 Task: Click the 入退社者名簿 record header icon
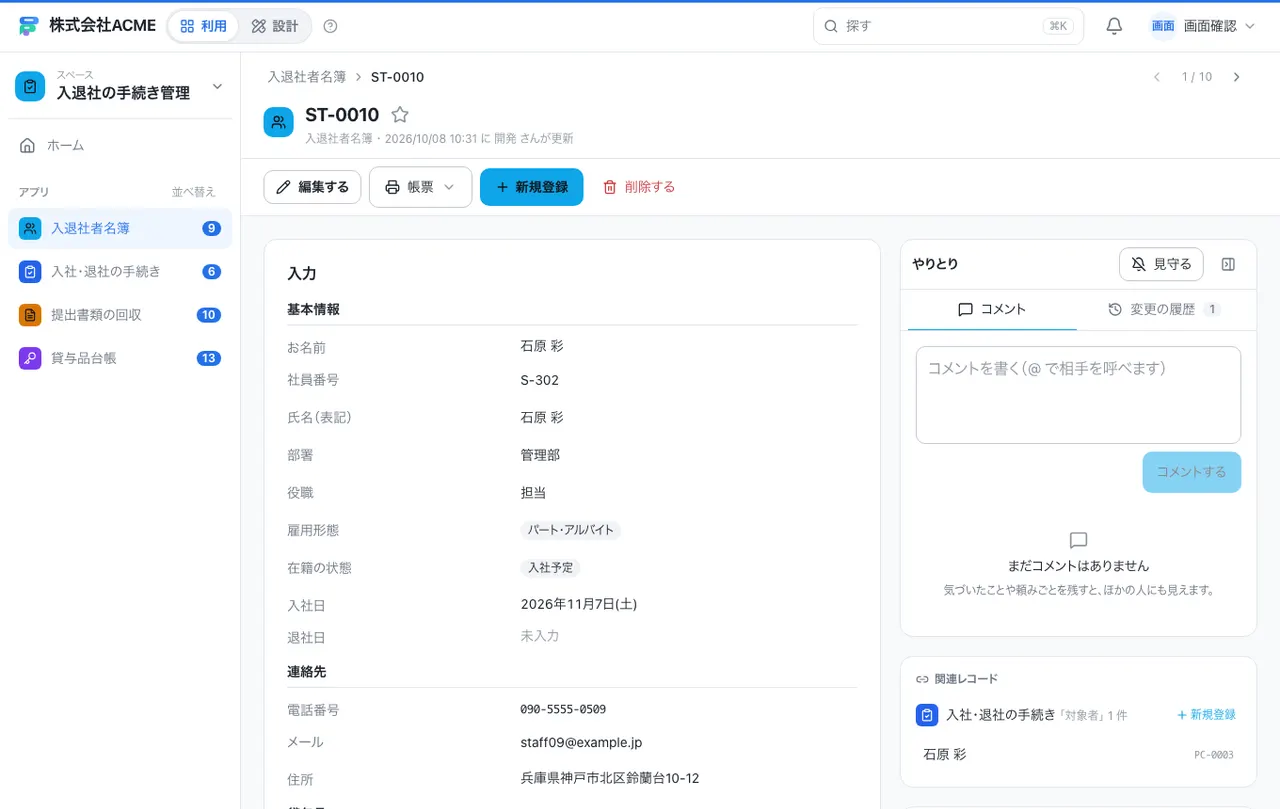[279, 122]
